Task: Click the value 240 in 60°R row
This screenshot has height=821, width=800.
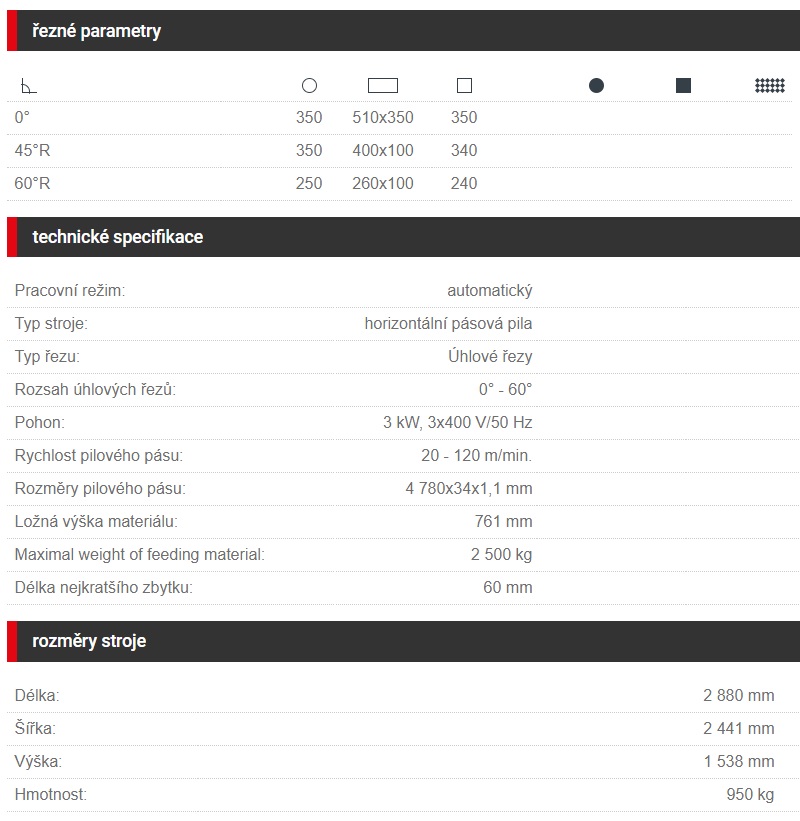Action: [464, 183]
